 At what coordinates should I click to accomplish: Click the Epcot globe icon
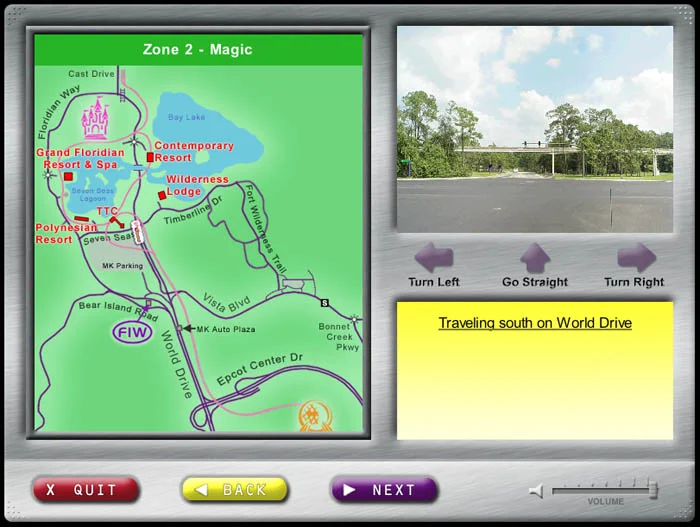point(315,416)
